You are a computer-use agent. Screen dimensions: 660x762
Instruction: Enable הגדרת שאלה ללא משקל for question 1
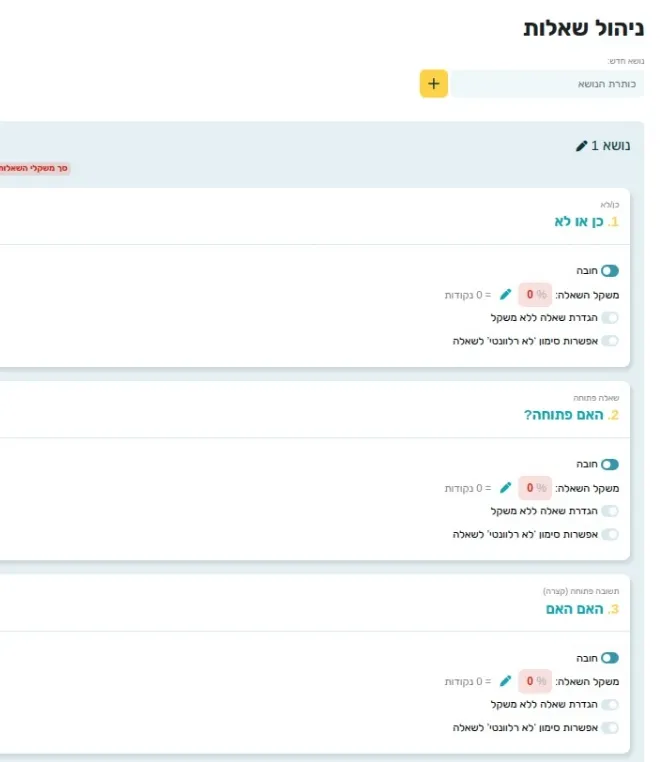(609, 318)
